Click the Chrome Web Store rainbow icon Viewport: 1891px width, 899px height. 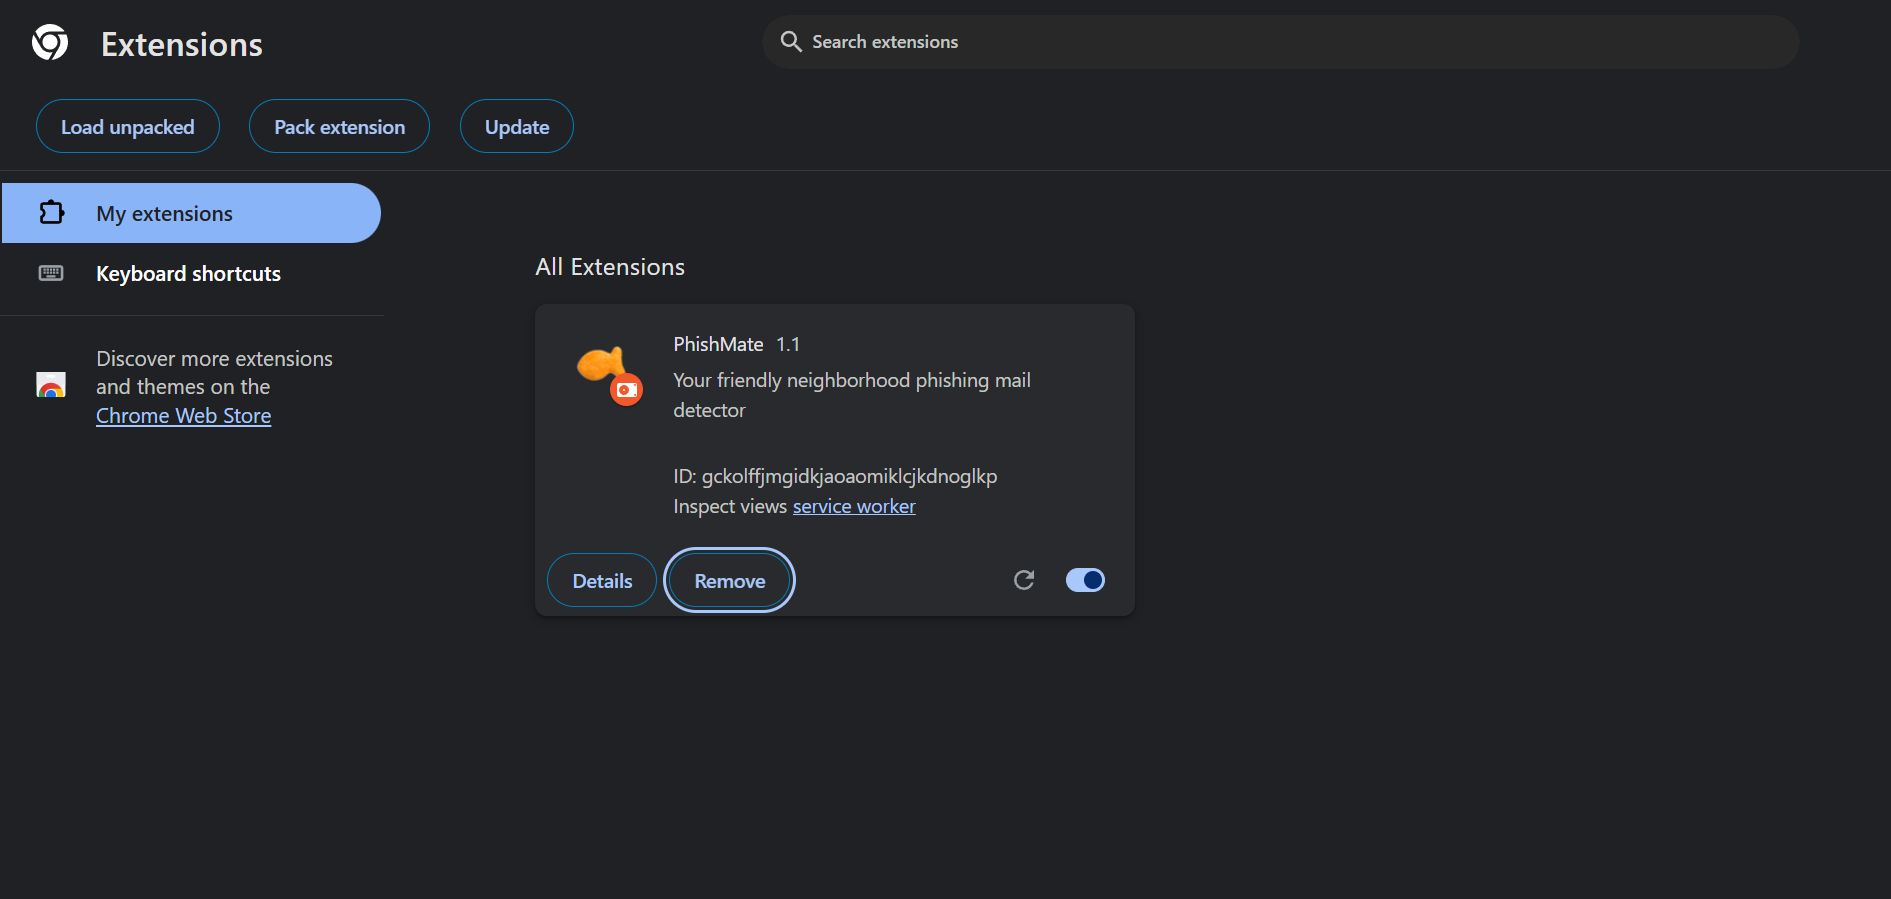pyautogui.click(x=51, y=385)
